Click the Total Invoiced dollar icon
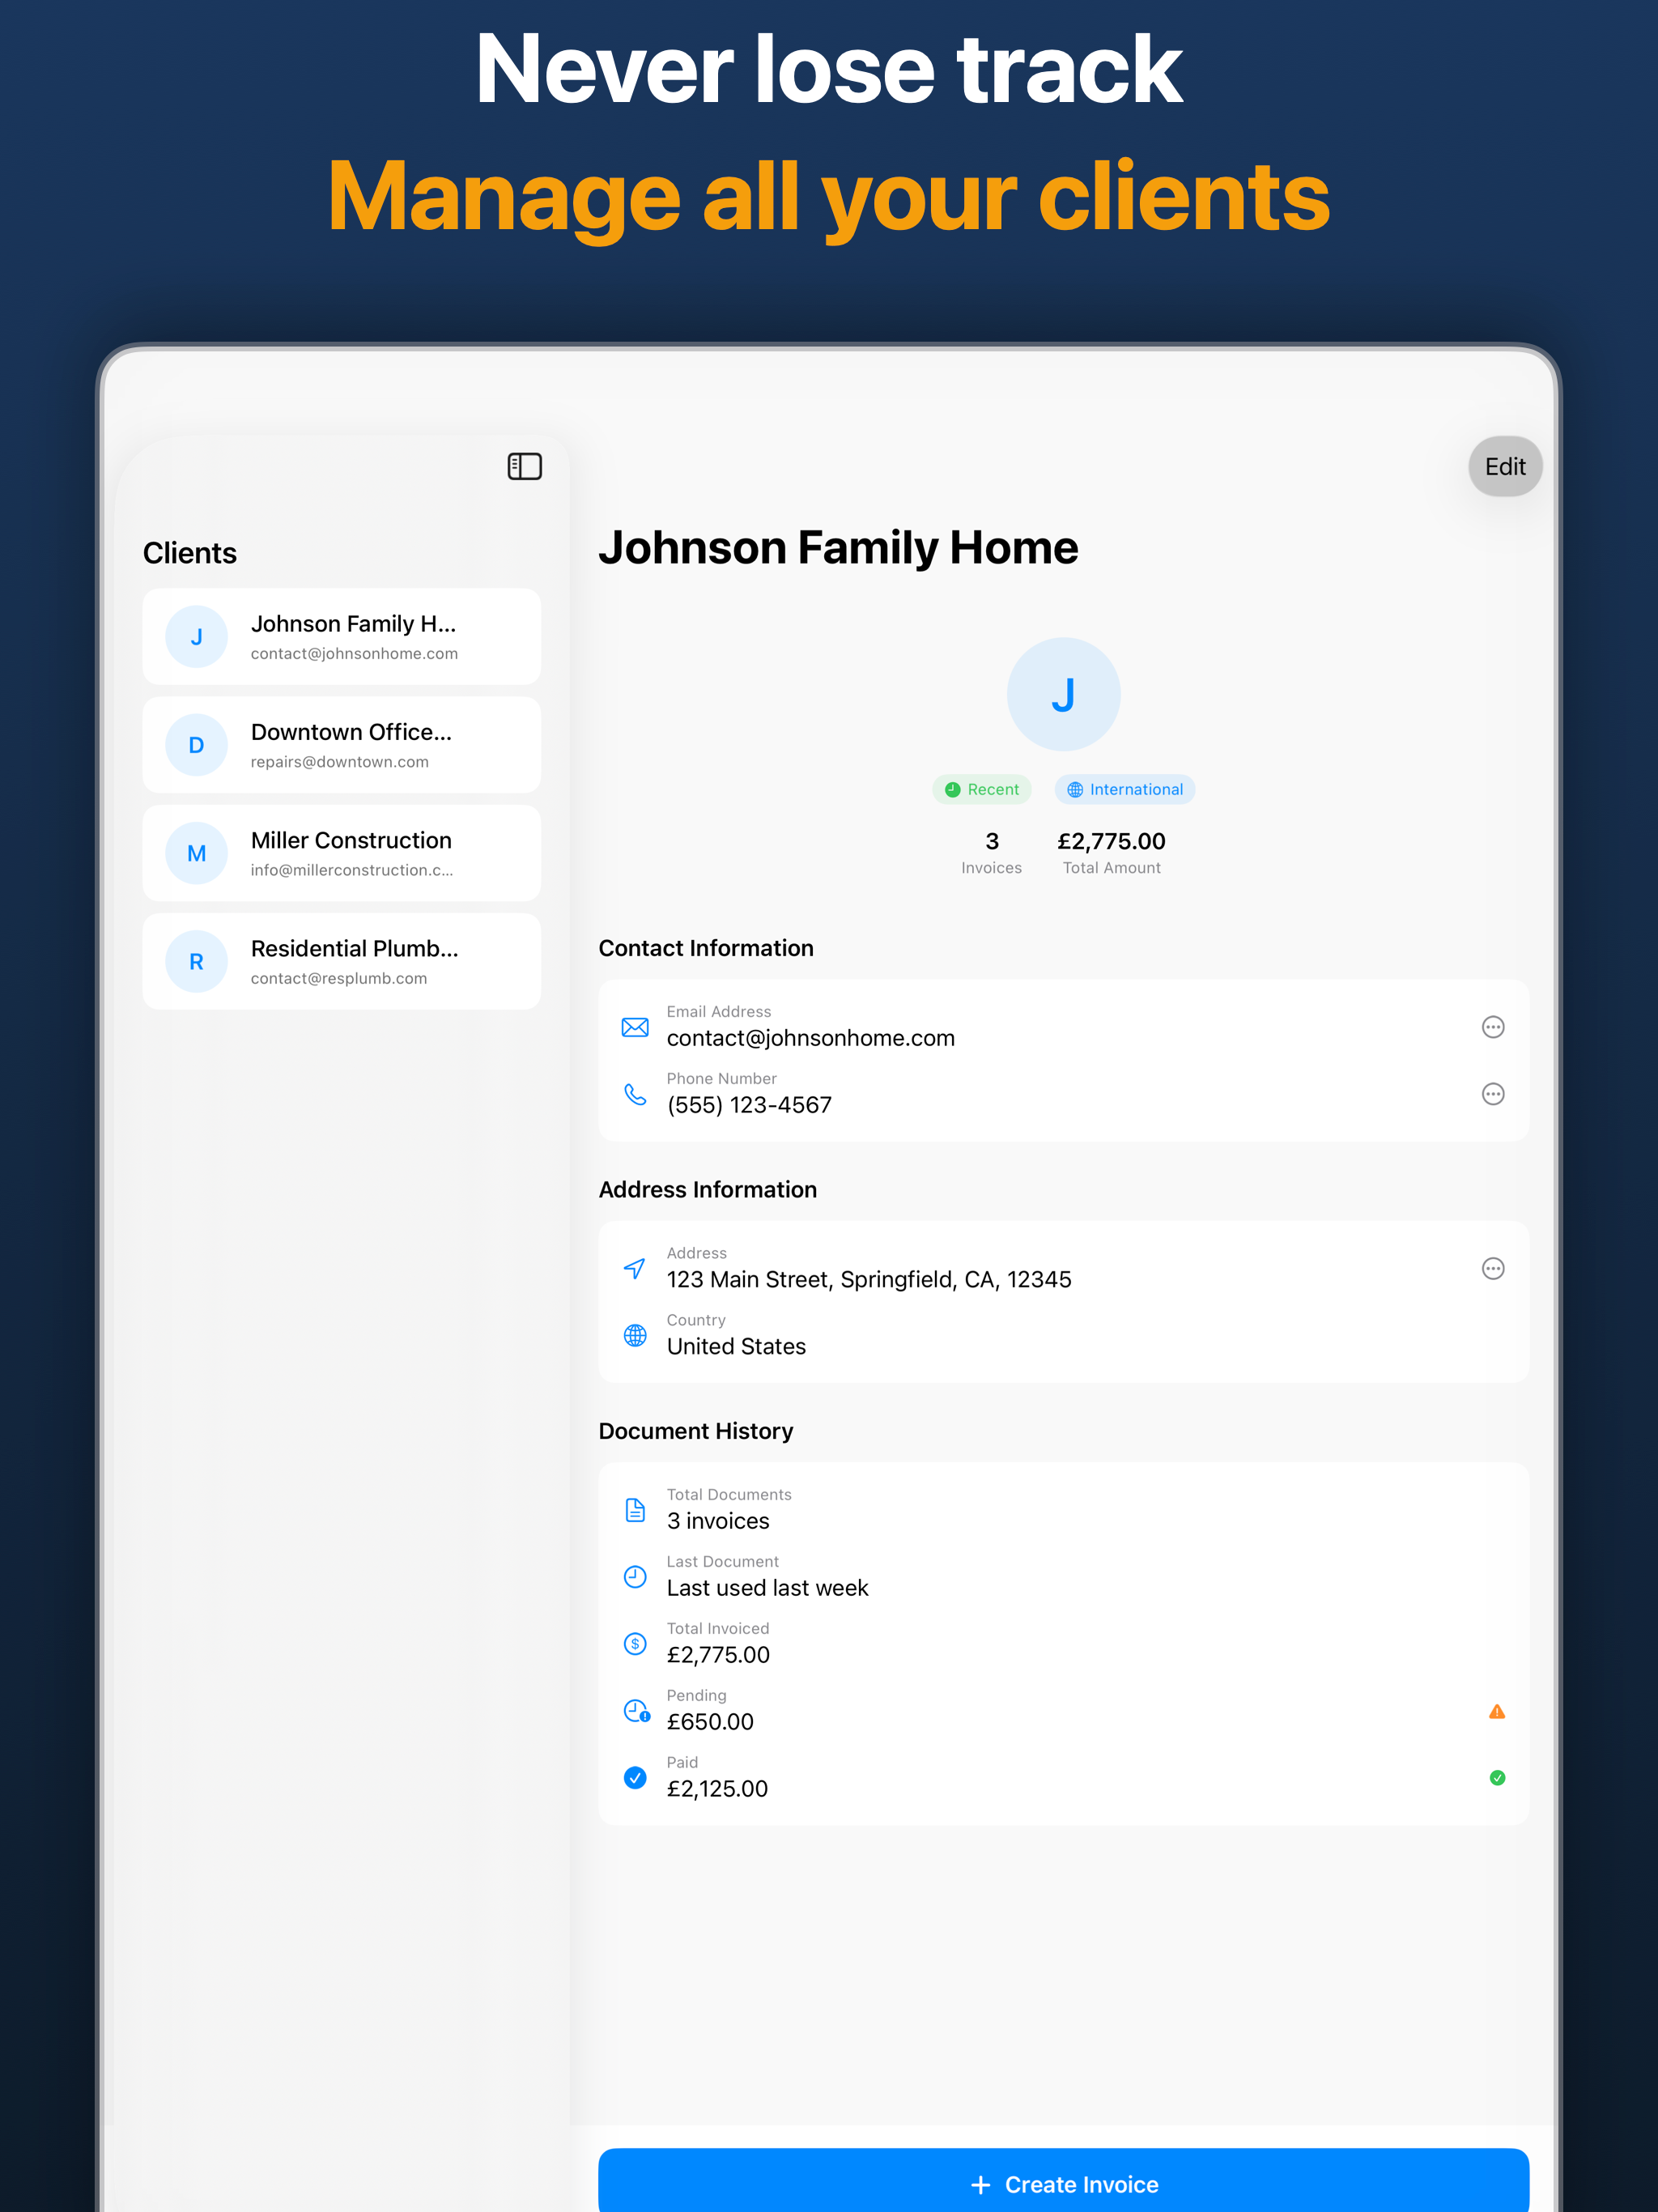The height and width of the screenshot is (2212, 1658). click(635, 1643)
